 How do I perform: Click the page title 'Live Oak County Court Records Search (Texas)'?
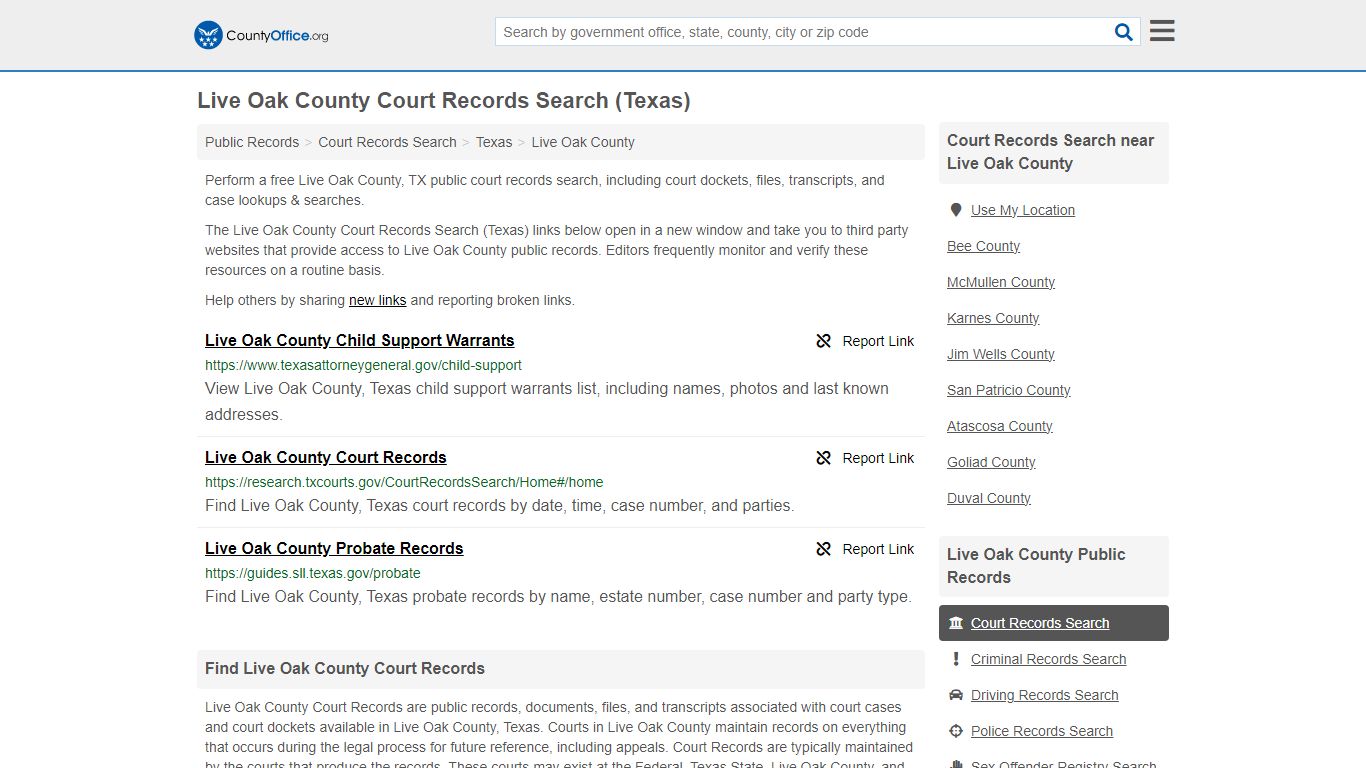tap(444, 100)
